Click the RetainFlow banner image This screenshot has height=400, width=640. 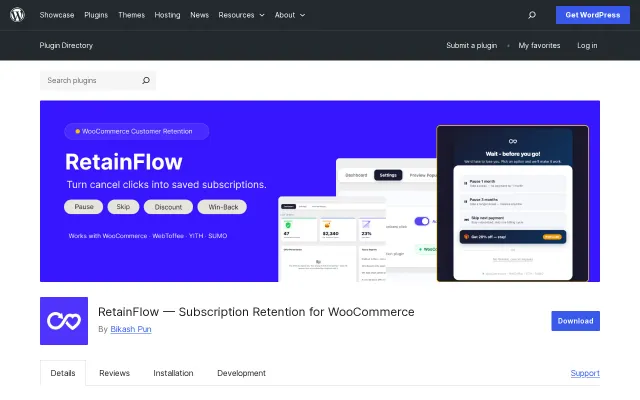click(x=320, y=191)
